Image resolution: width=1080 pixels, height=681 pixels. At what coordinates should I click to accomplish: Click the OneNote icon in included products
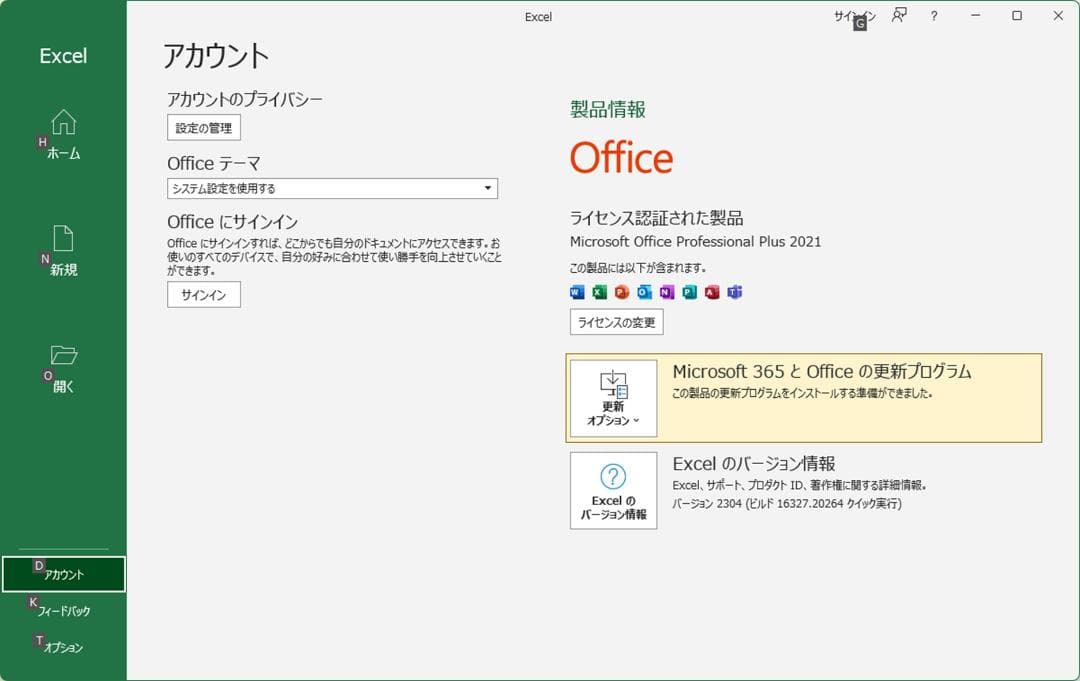665,292
